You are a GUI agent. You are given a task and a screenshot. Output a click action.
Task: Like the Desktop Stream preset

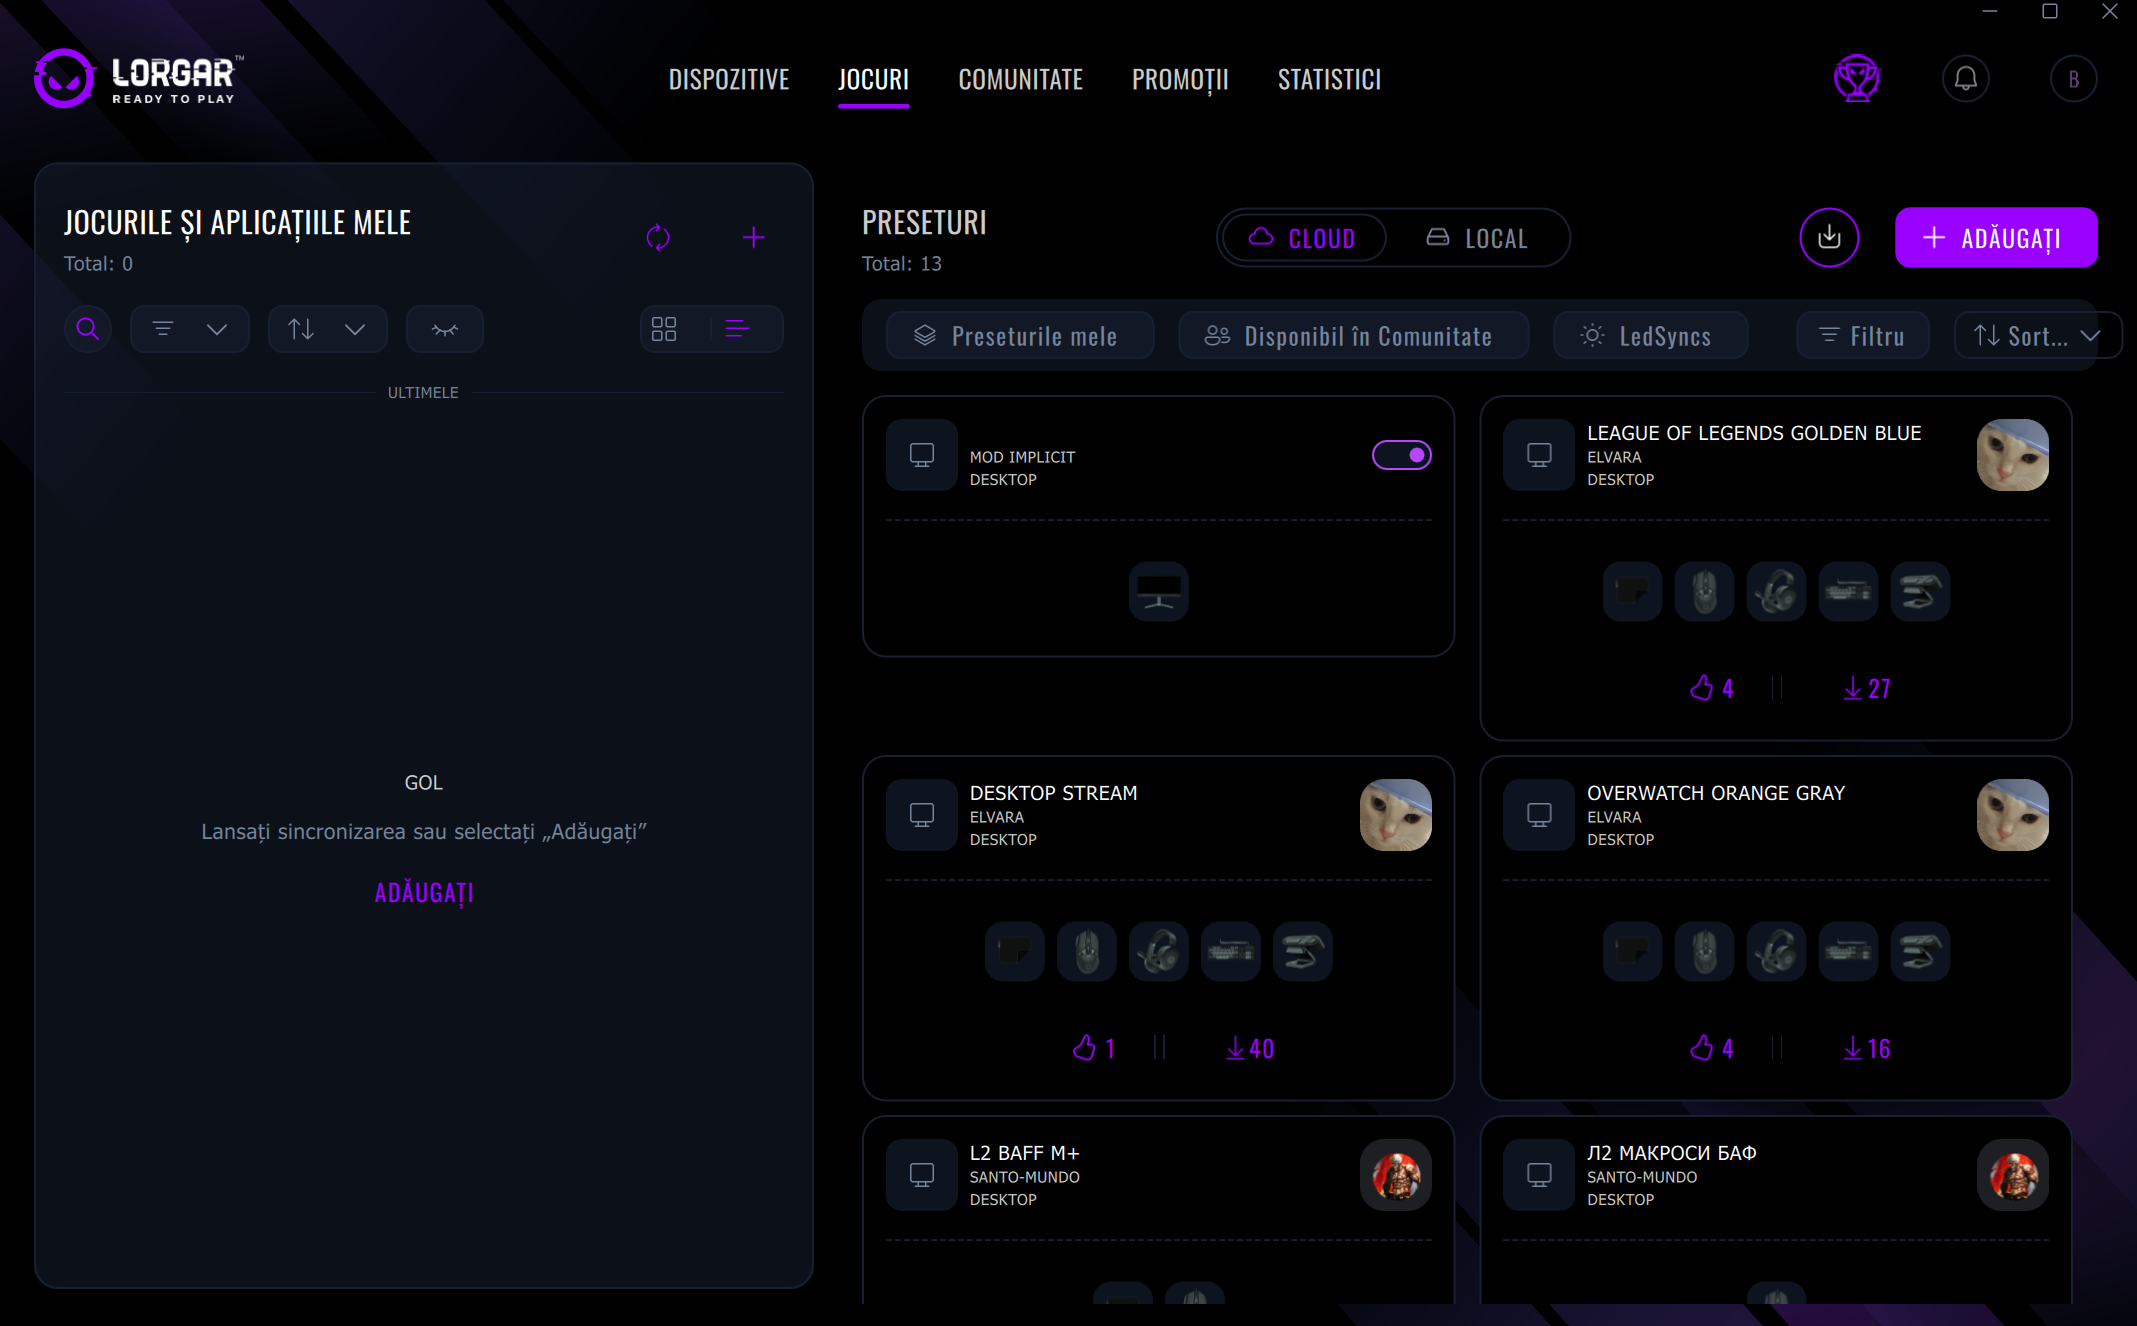click(x=1085, y=1048)
